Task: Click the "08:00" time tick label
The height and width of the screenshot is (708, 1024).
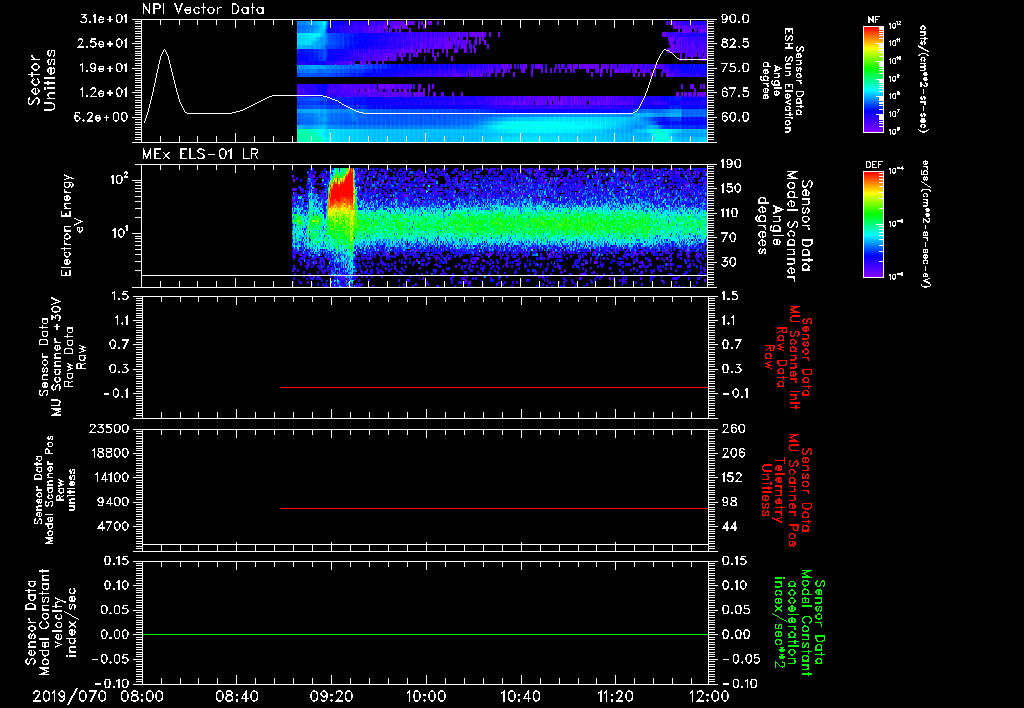Action: (x=142, y=696)
